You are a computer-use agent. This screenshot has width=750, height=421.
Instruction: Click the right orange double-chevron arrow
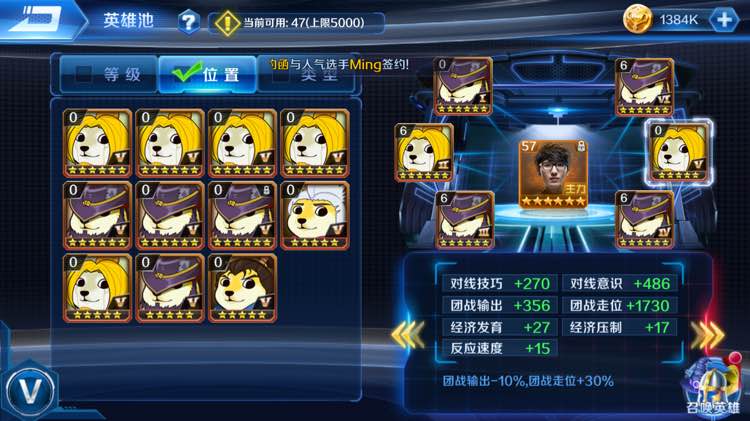point(707,334)
